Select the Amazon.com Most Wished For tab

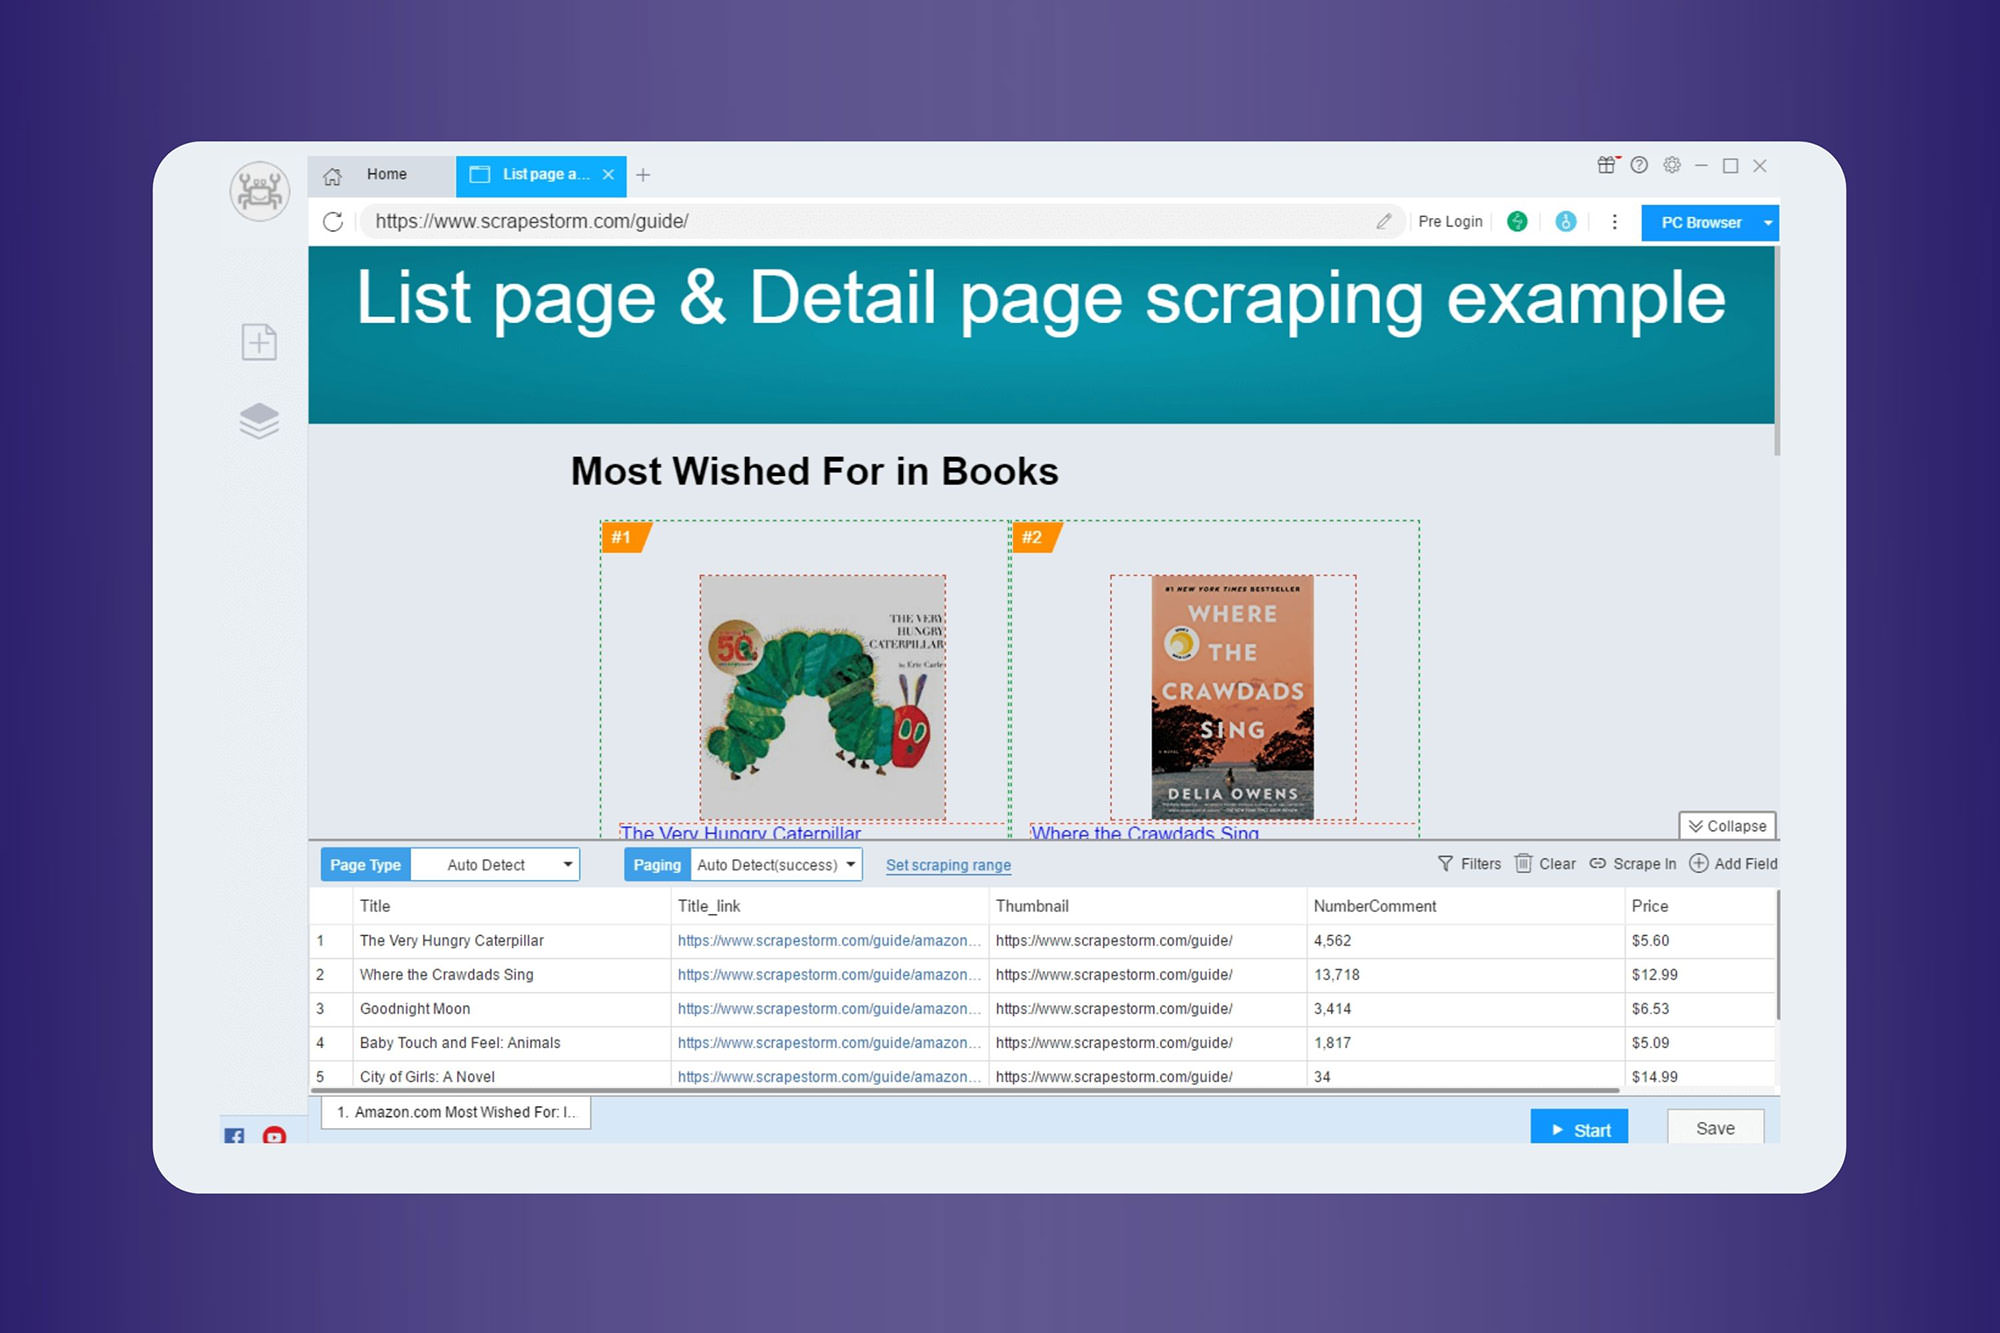click(x=456, y=1112)
